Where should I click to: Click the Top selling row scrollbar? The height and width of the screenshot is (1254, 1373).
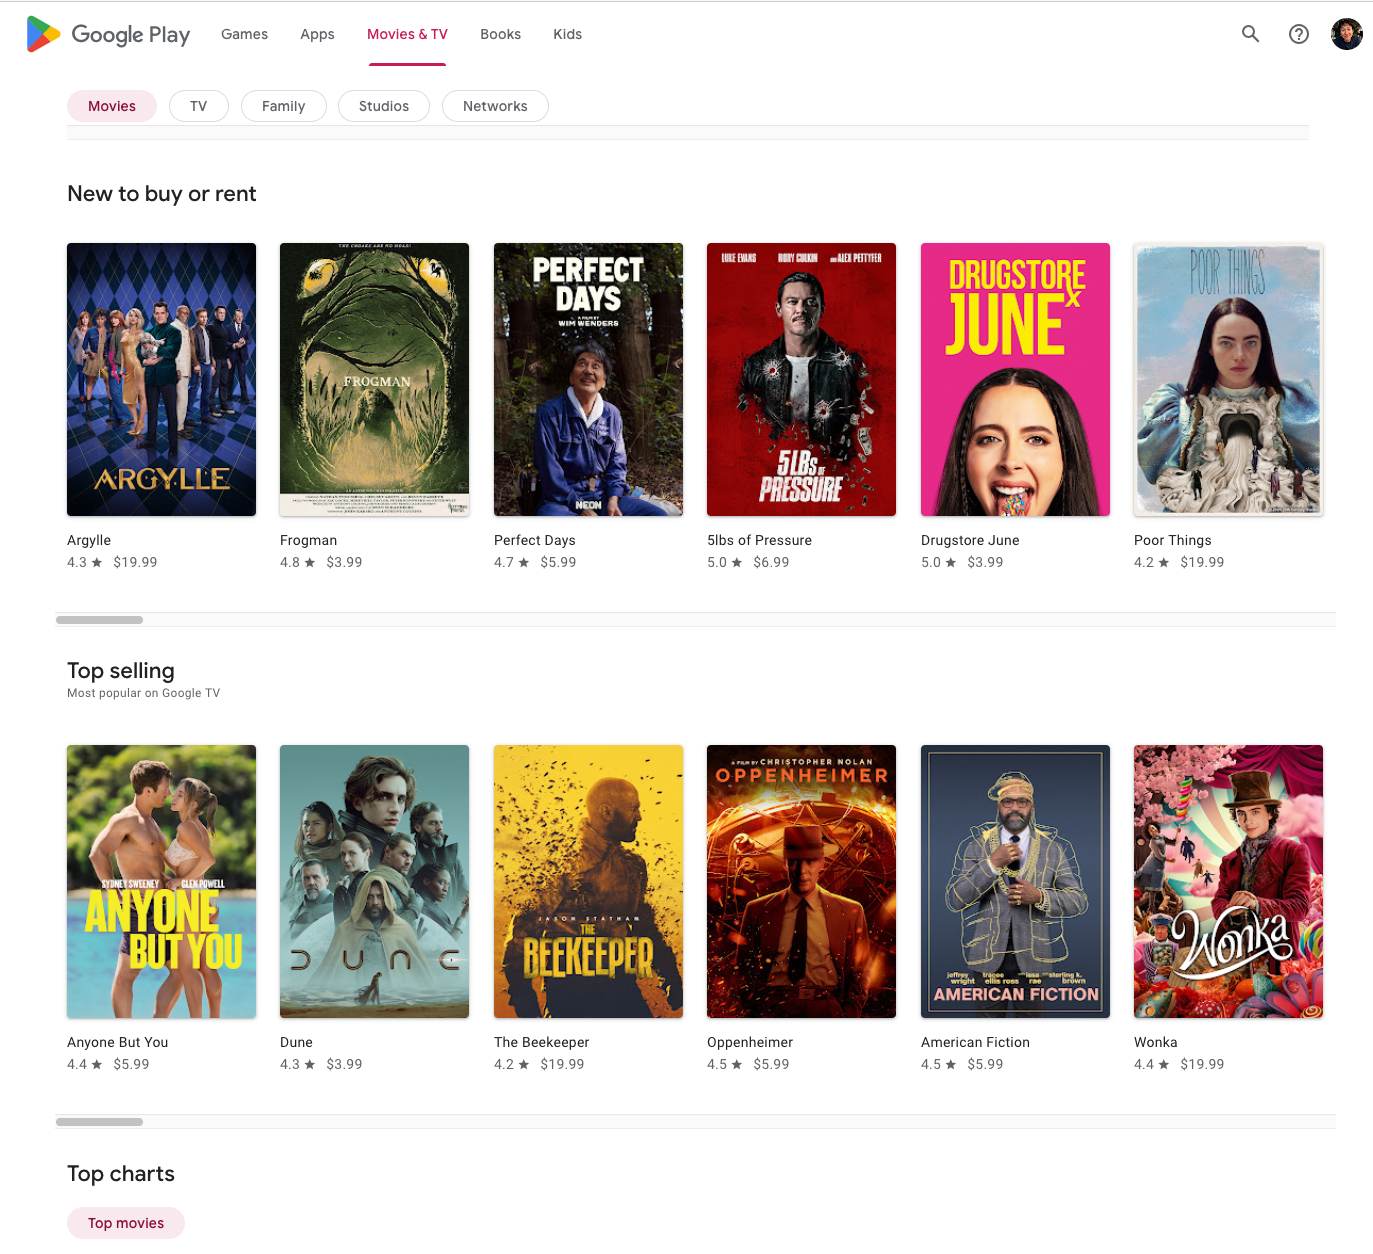[99, 1122]
